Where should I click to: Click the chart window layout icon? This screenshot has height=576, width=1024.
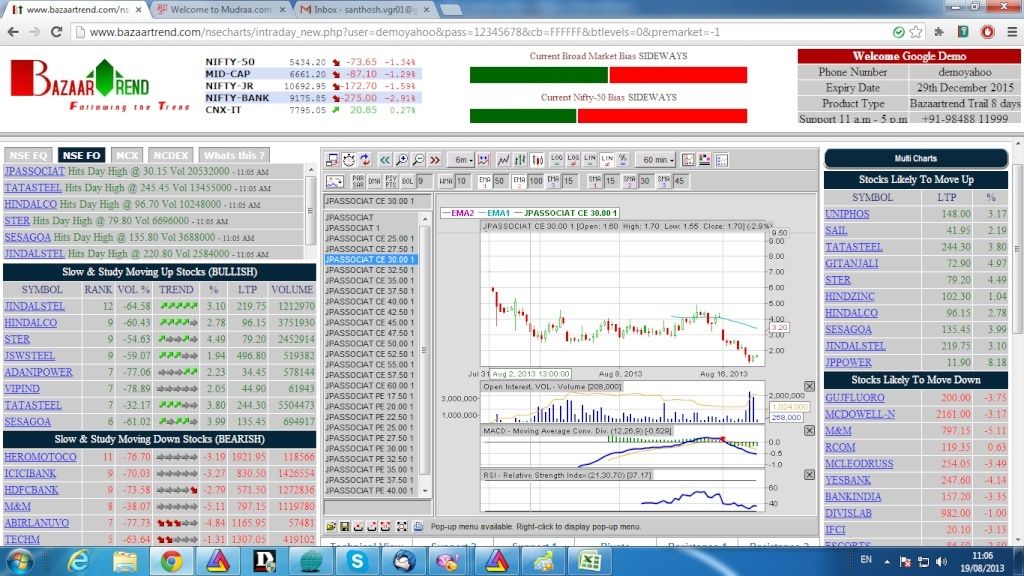332,160
